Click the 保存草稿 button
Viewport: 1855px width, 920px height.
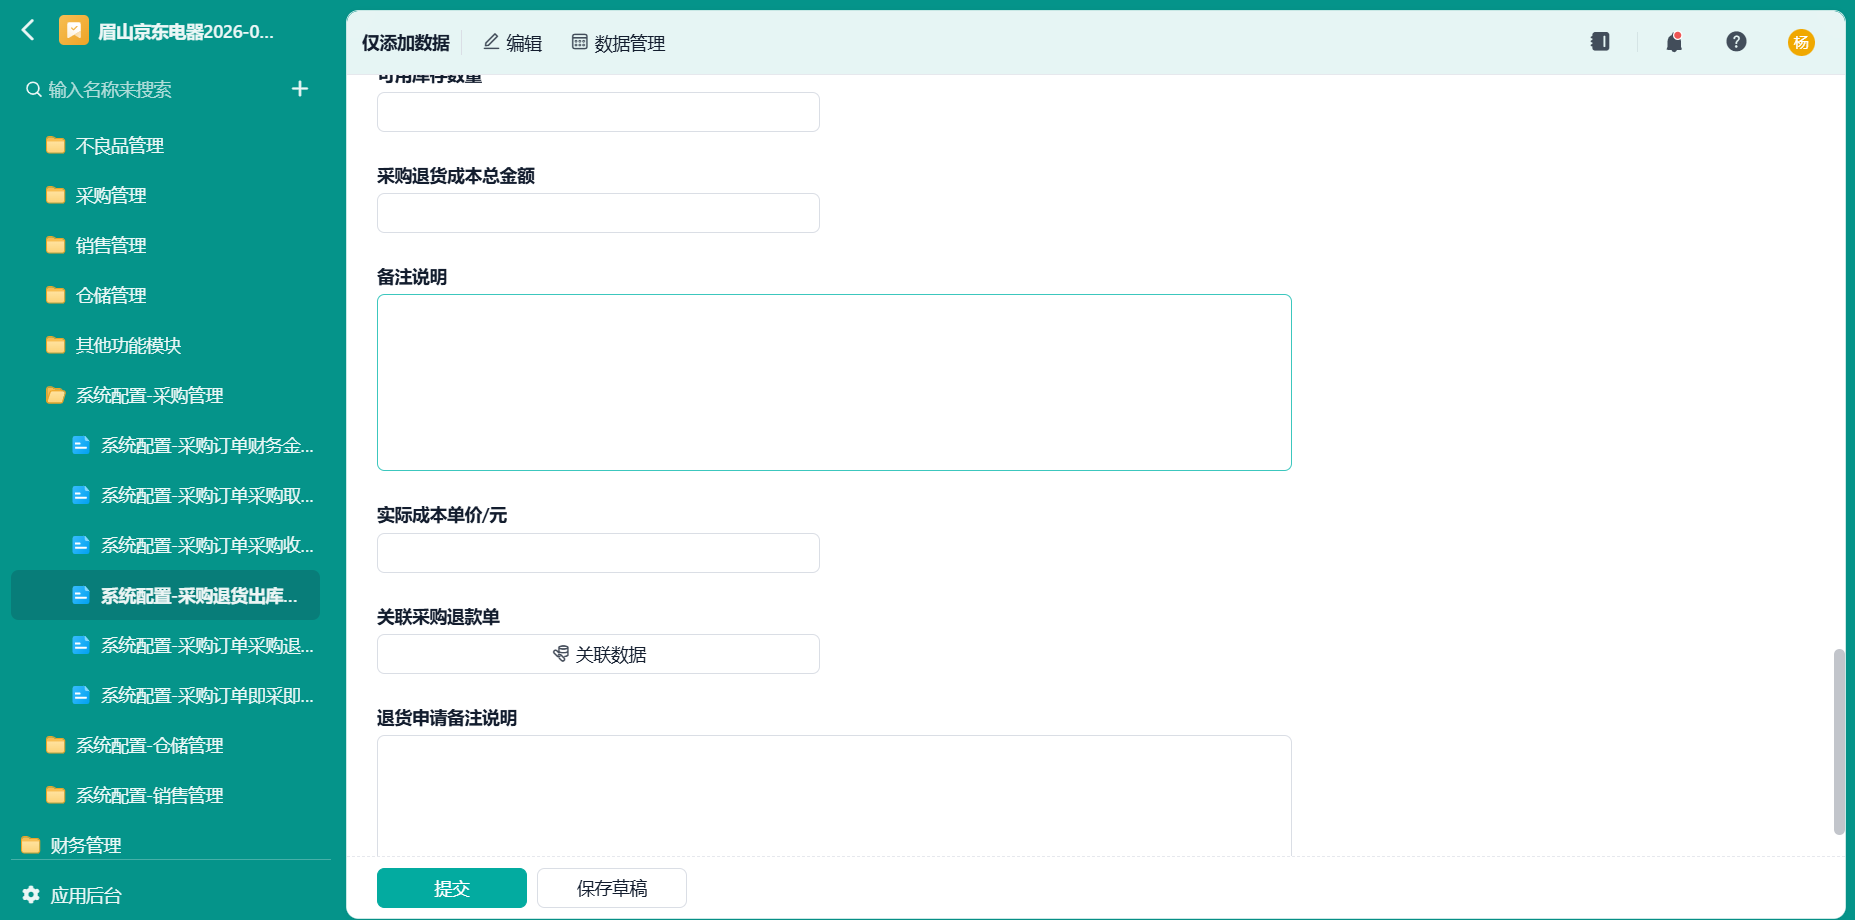(612, 888)
